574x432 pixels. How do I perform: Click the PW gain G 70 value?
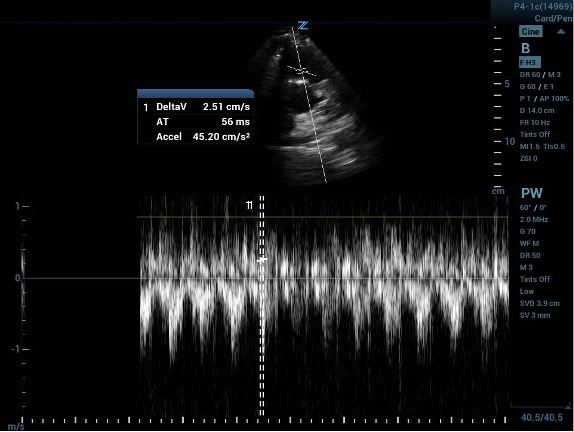pyautogui.click(x=528, y=231)
